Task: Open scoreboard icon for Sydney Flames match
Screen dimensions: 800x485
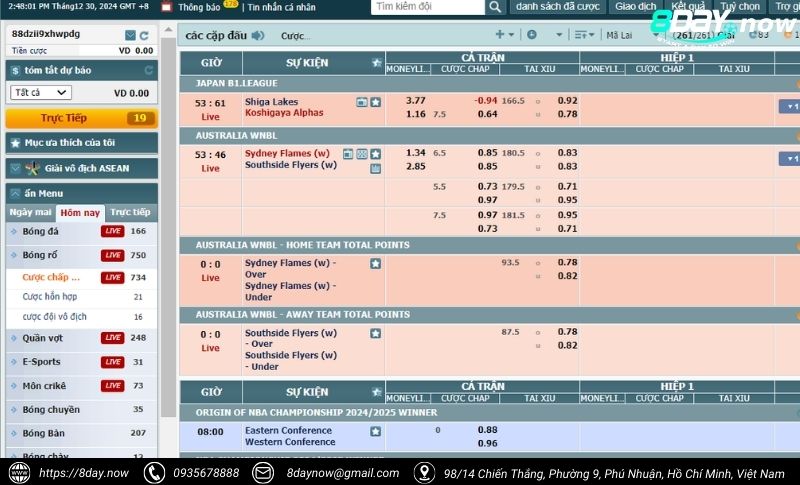Action: point(361,154)
